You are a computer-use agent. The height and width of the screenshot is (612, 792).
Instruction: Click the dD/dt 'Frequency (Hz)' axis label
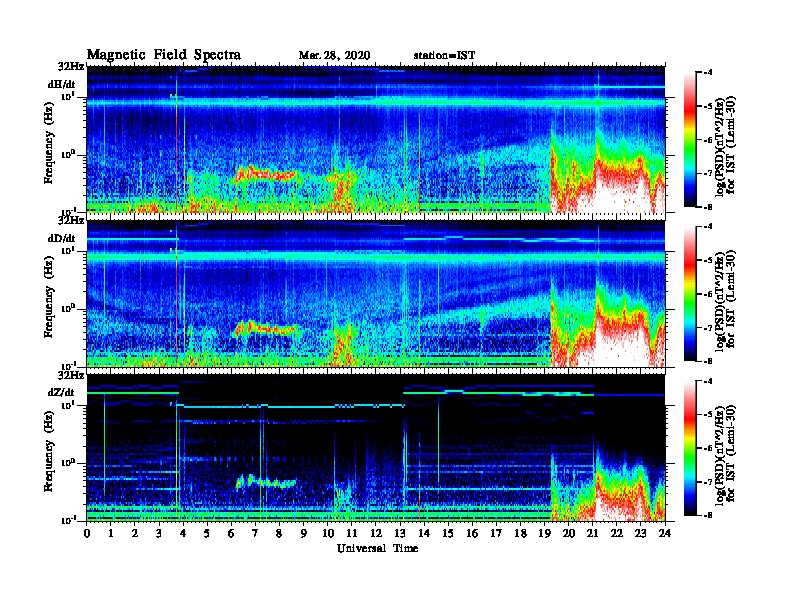(48, 297)
